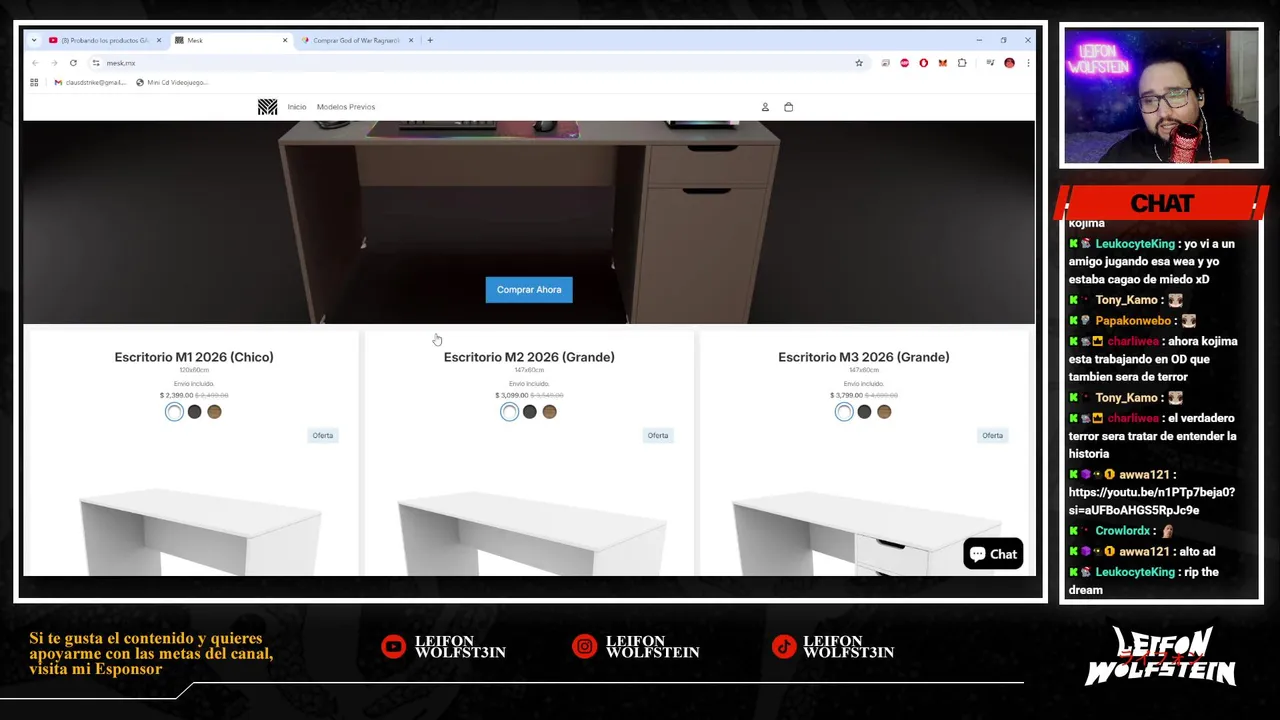Open the extensions puzzle menu
Viewport: 1280px width, 720px height.
click(962, 63)
